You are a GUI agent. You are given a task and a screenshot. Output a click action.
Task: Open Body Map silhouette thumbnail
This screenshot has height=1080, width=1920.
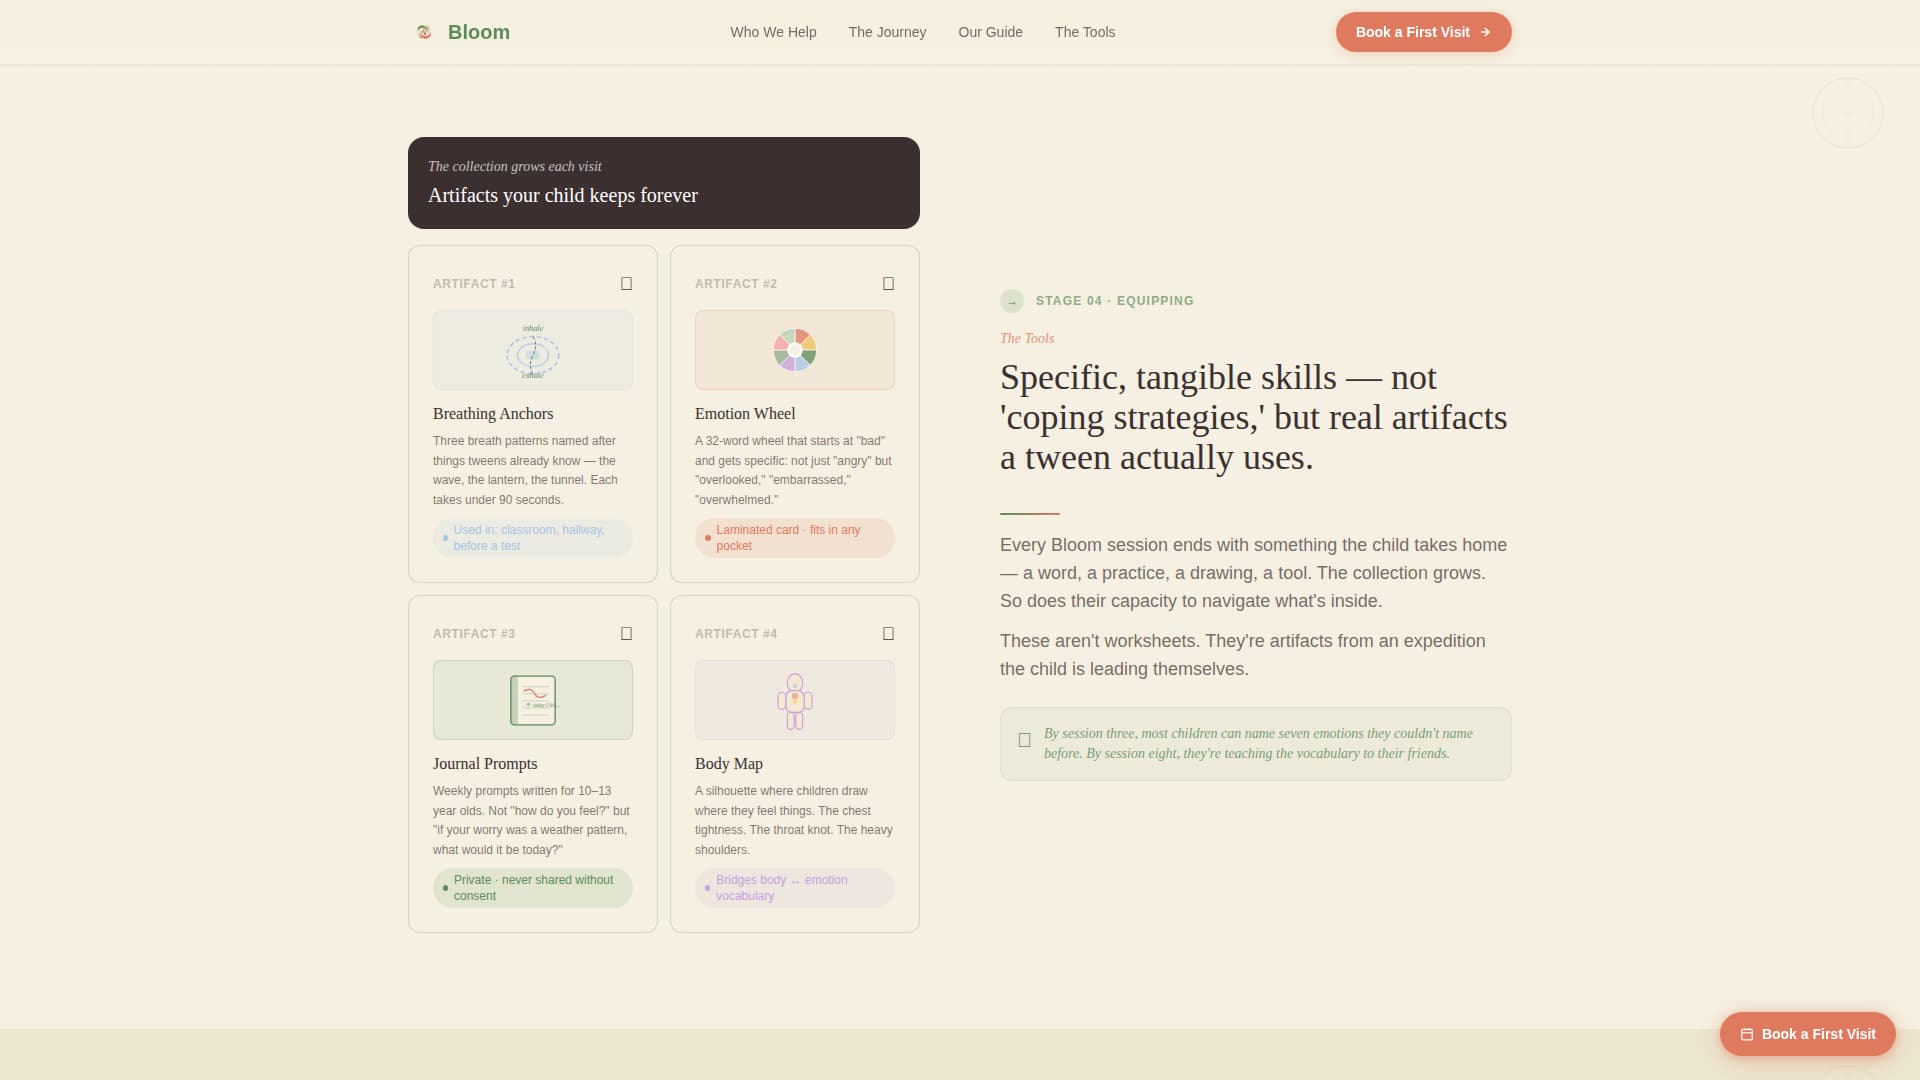tap(795, 700)
